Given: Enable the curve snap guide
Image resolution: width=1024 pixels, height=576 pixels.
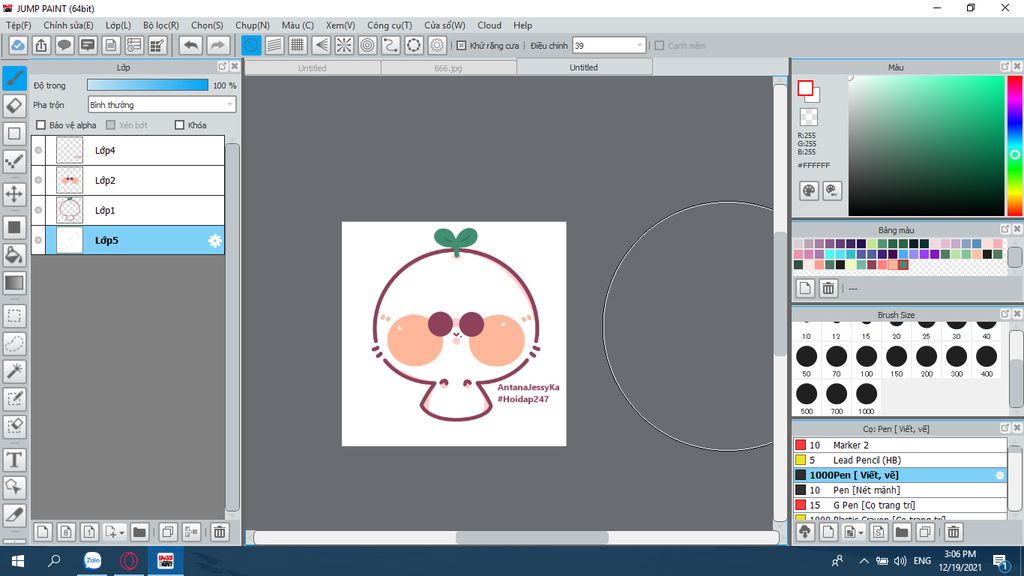Looking at the screenshot, I should [x=391, y=45].
